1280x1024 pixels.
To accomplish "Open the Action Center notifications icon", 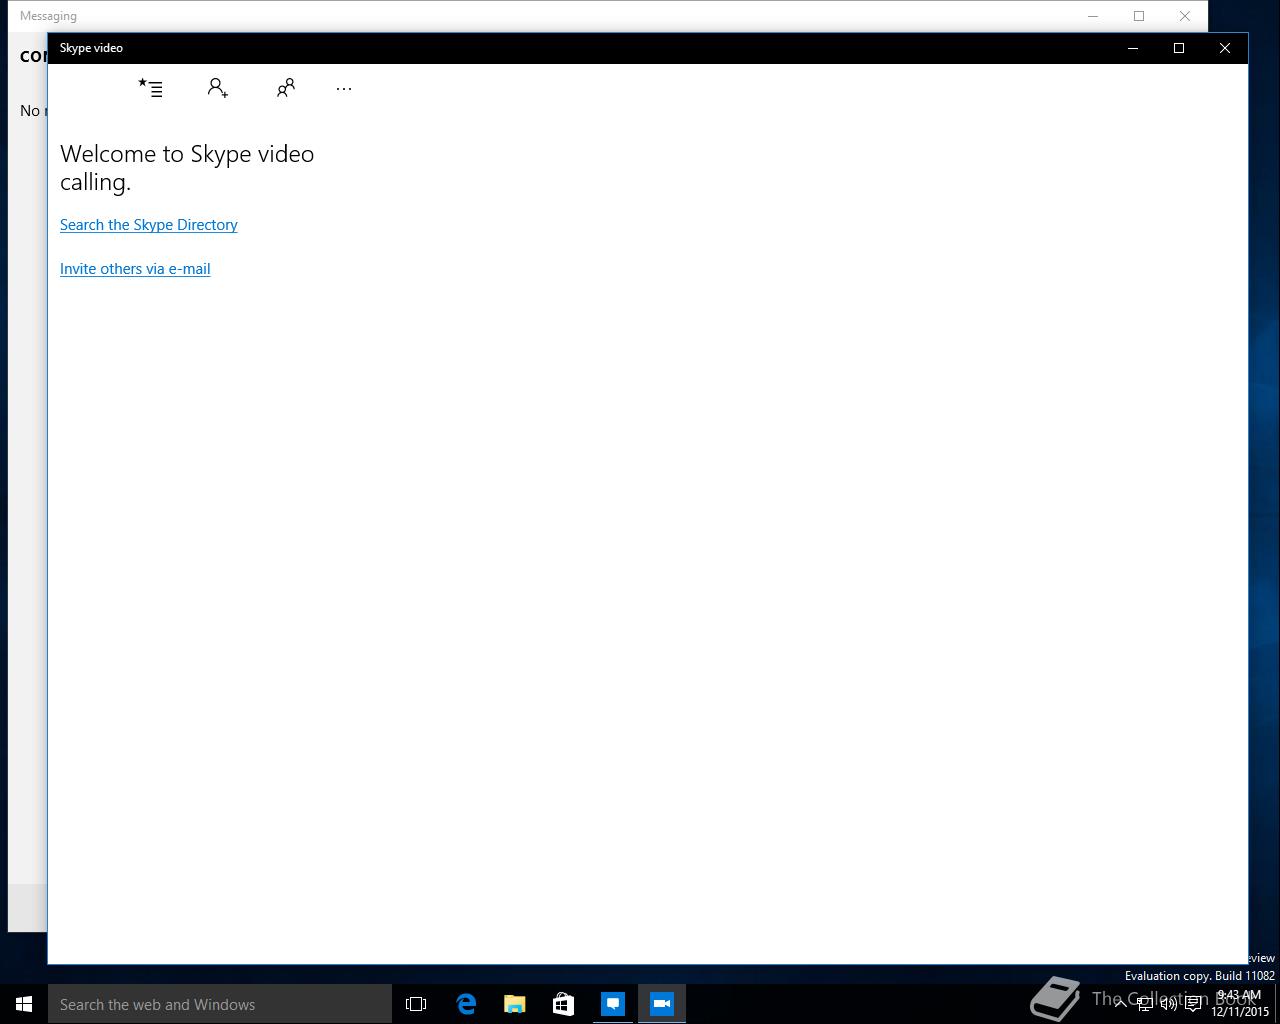I will [1193, 1004].
